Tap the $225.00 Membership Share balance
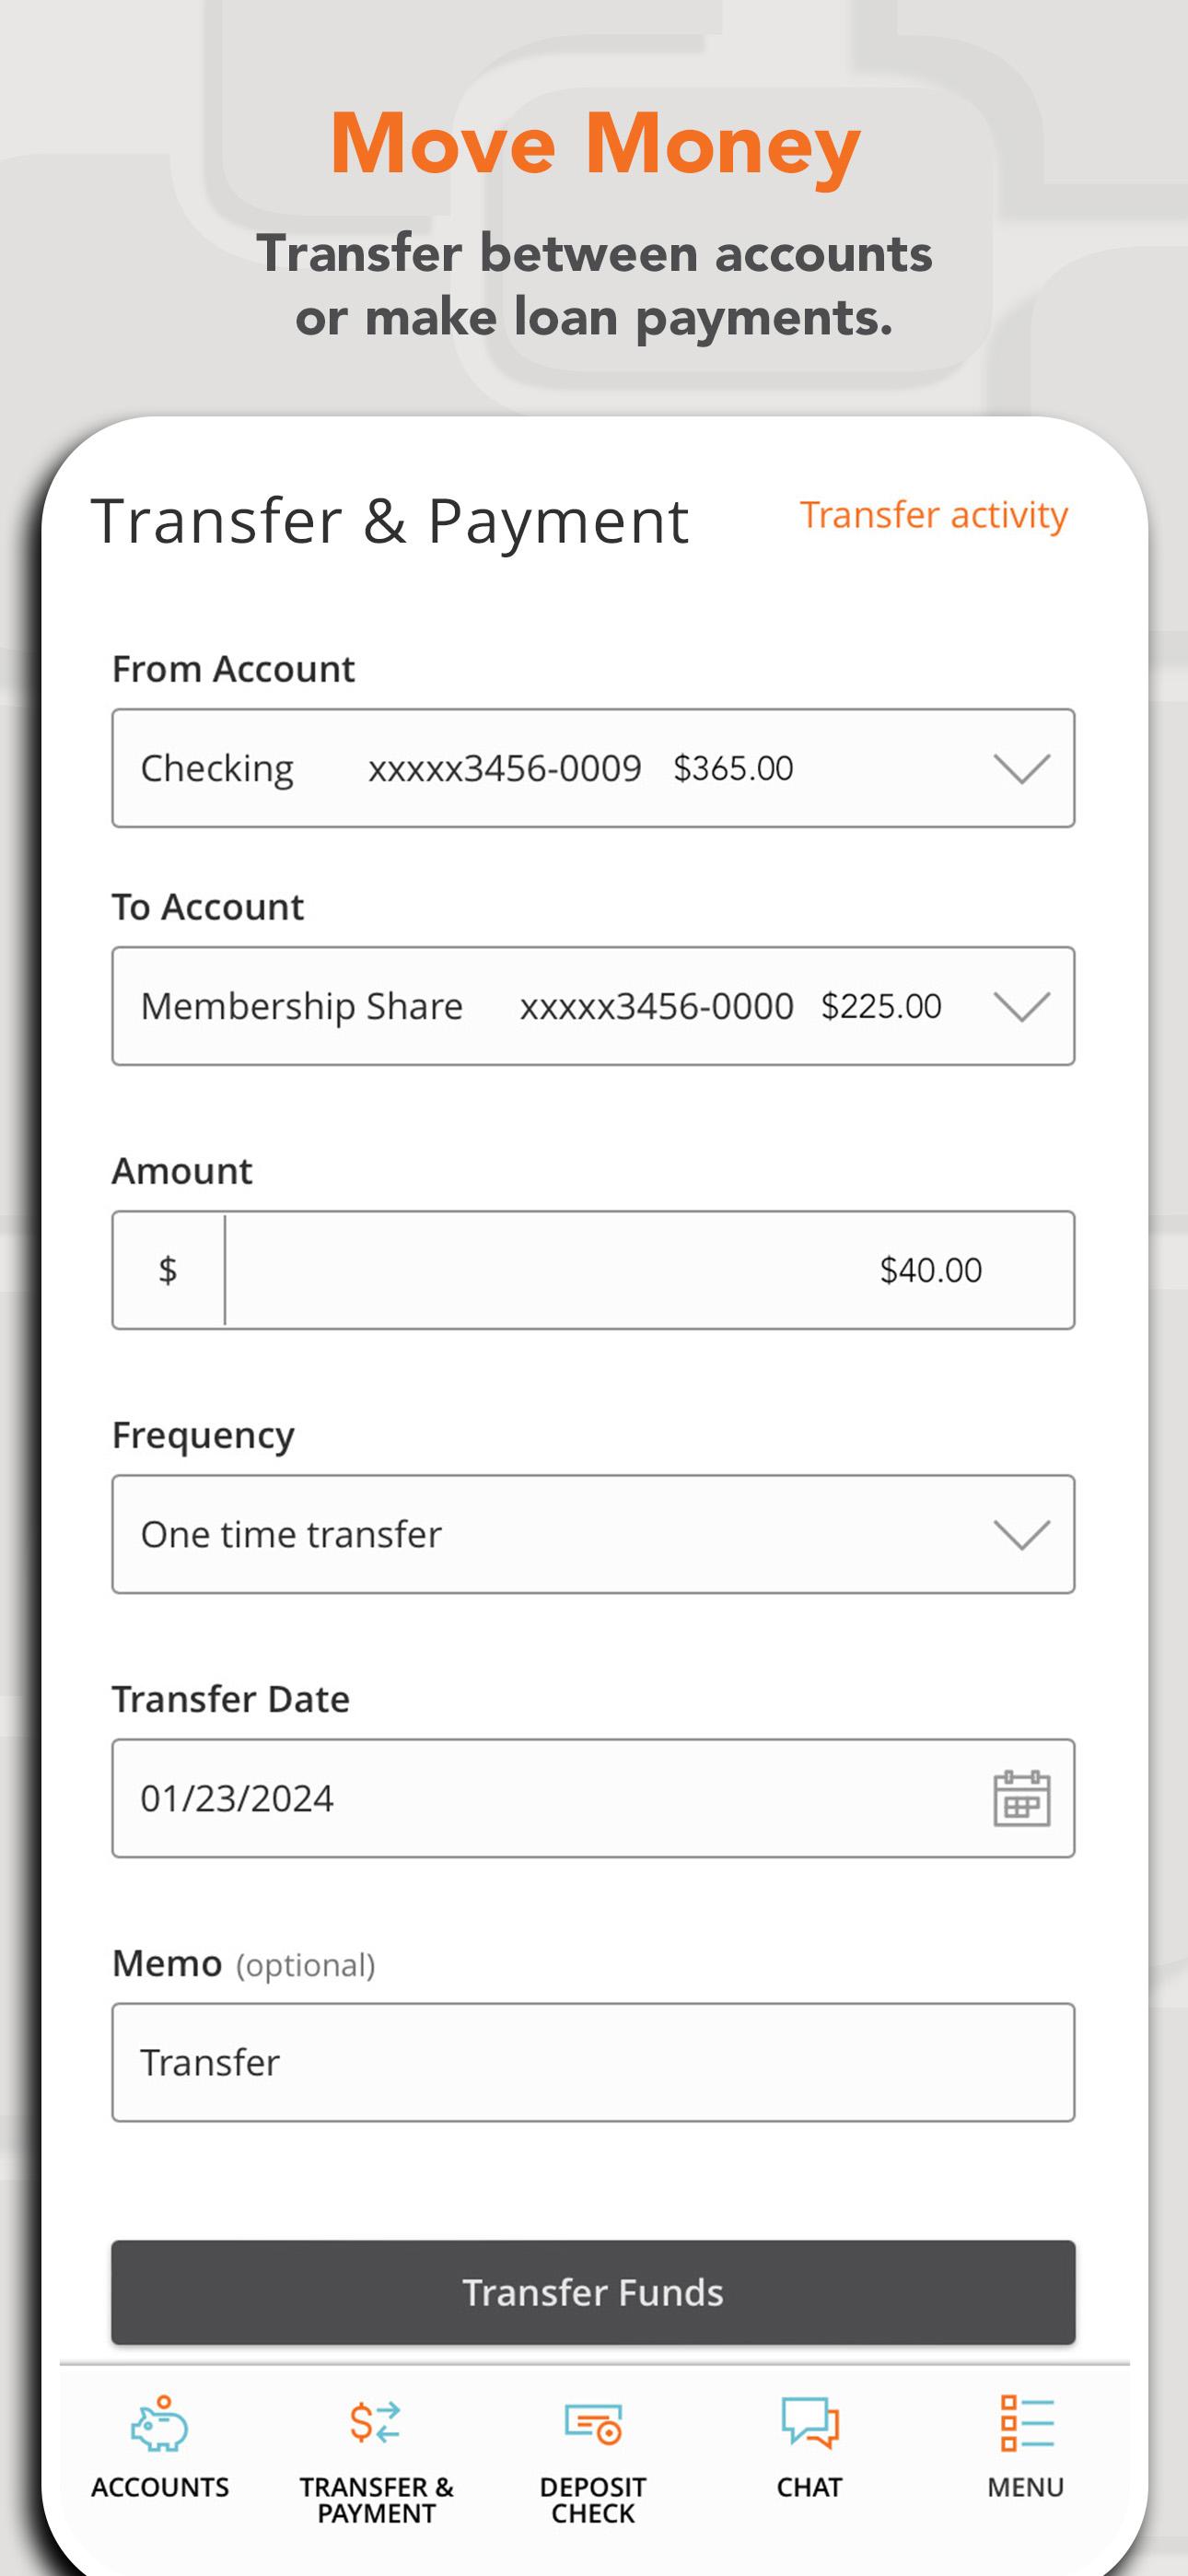This screenshot has width=1188, height=2576. pyautogui.click(x=881, y=1006)
